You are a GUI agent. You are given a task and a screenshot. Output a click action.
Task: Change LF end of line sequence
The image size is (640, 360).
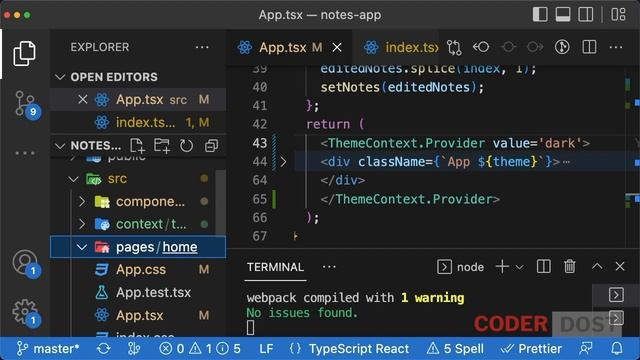coord(266,349)
